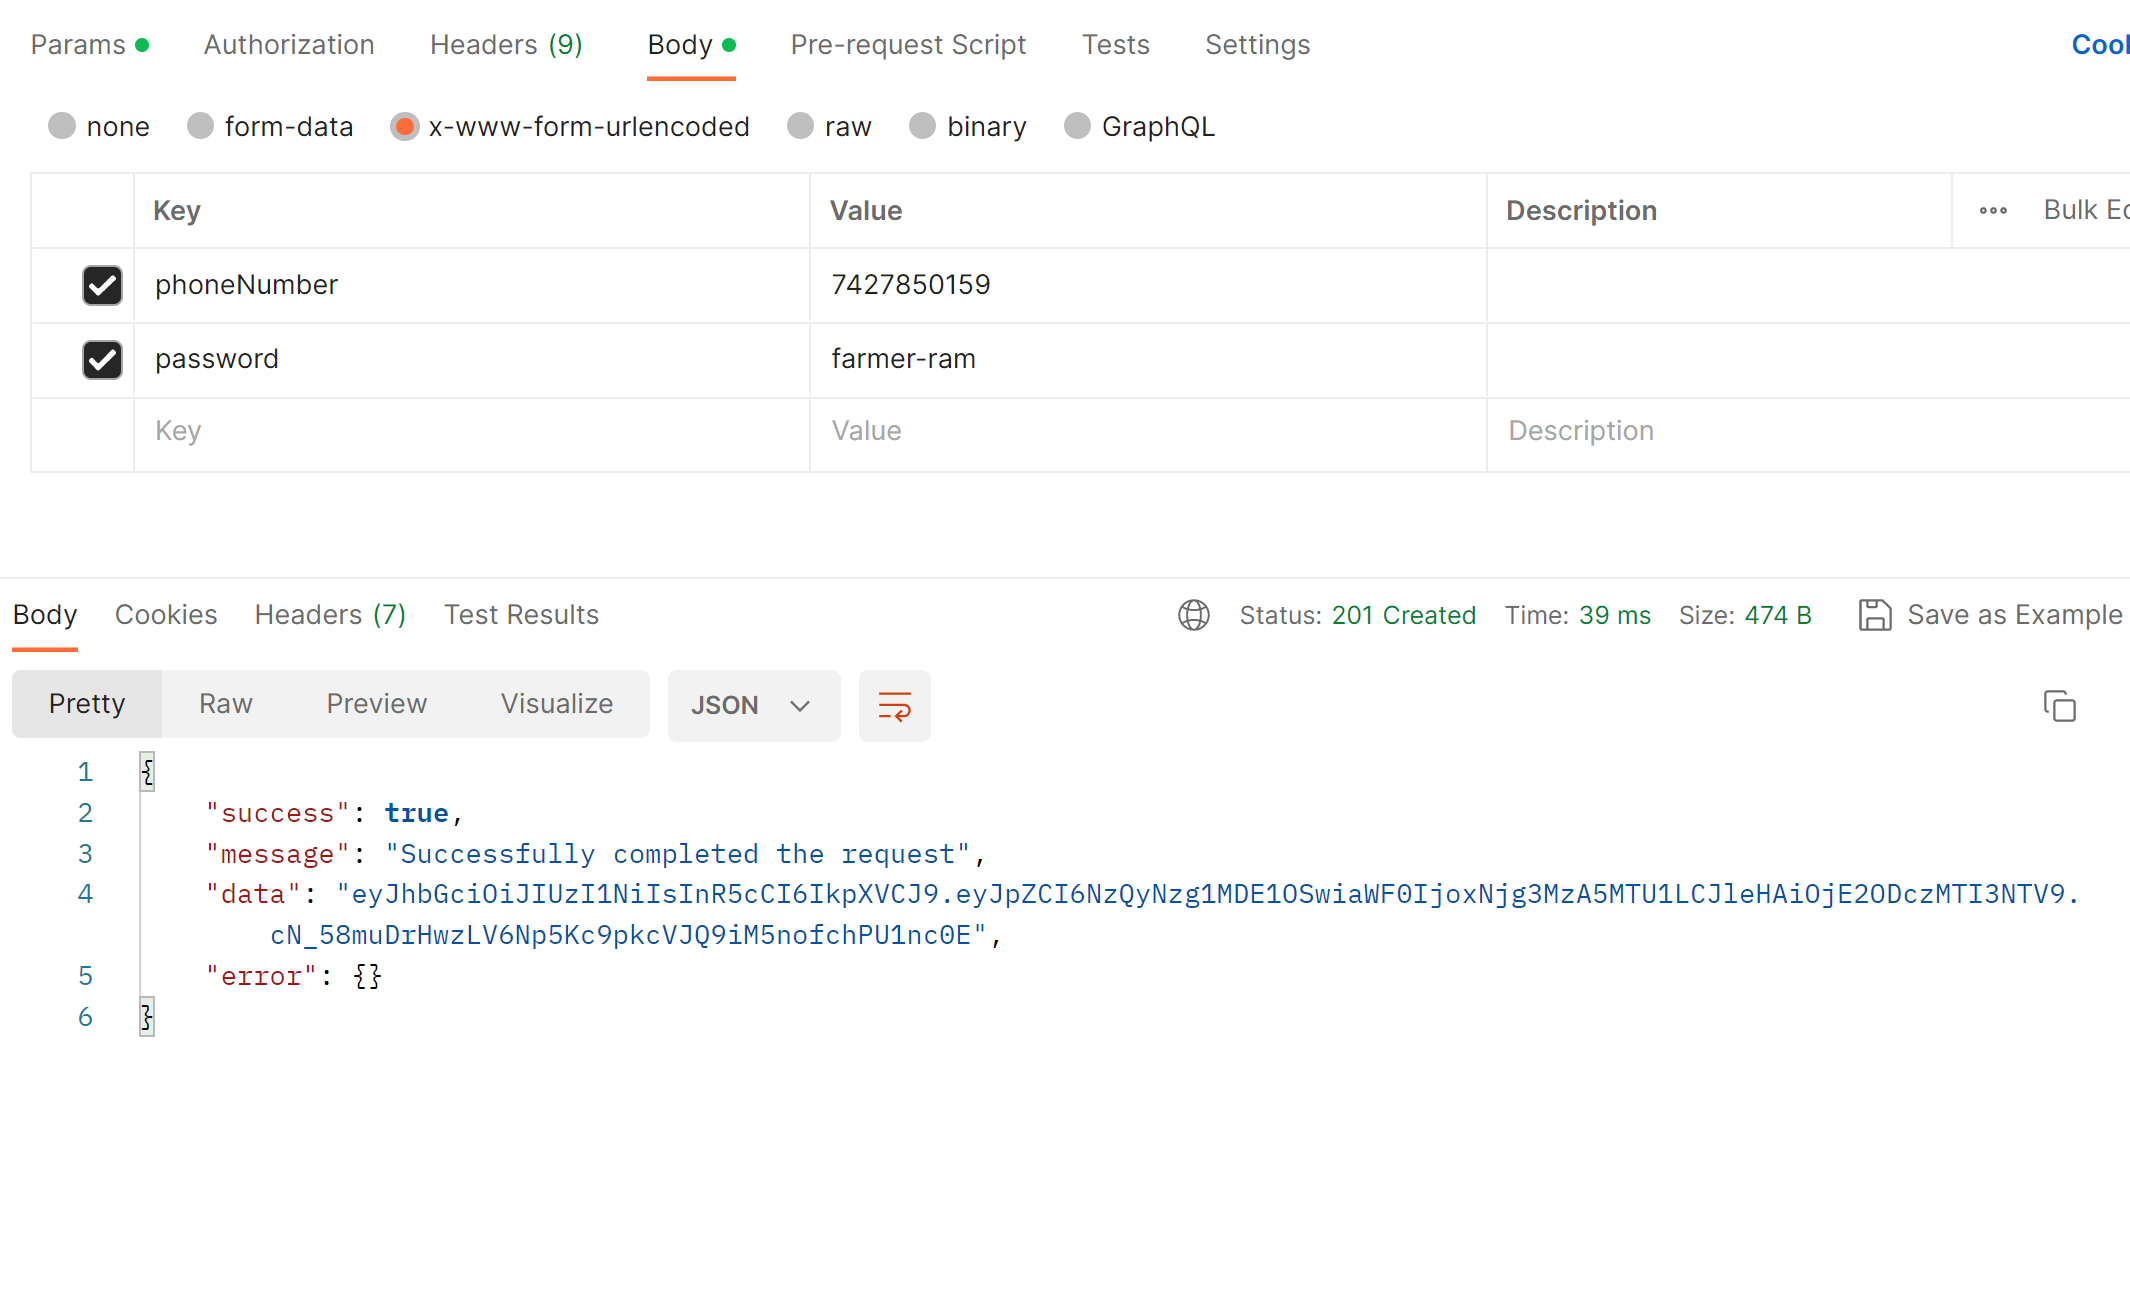Choose GraphQL body format
Viewport: 2130px width, 1307px height.
click(1077, 126)
